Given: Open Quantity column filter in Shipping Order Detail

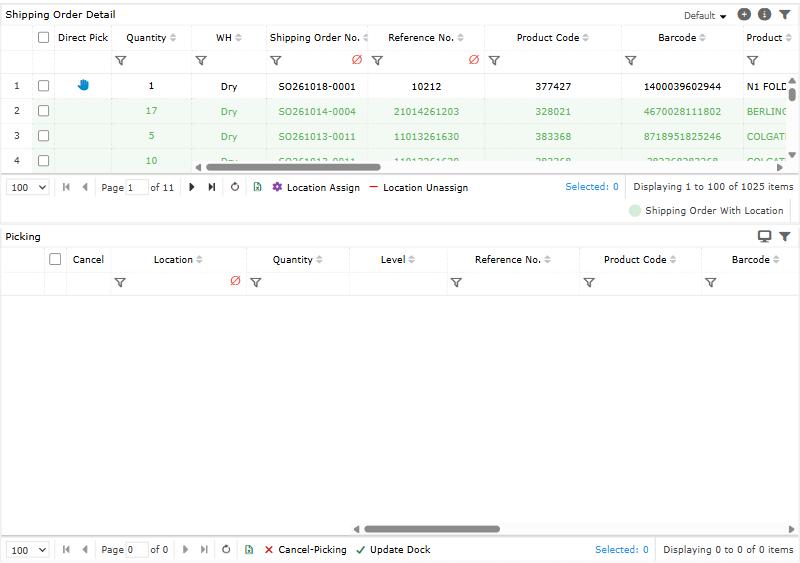Looking at the screenshot, I should (x=120, y=61).
